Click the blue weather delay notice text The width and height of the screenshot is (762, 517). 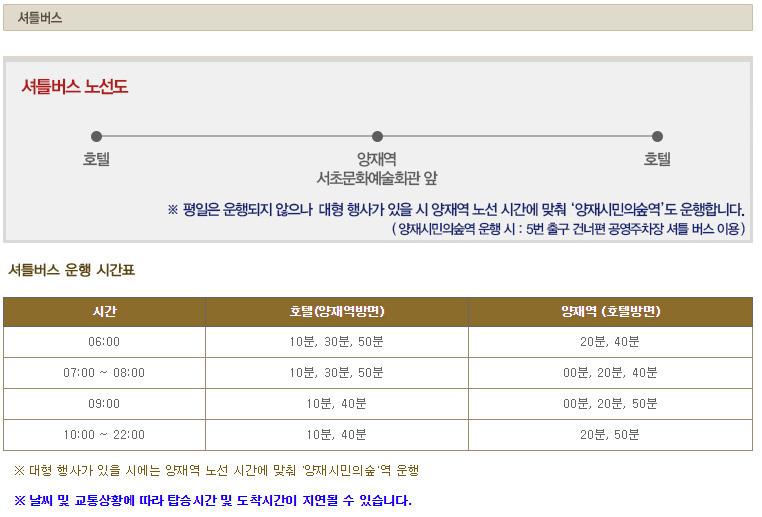212,500
